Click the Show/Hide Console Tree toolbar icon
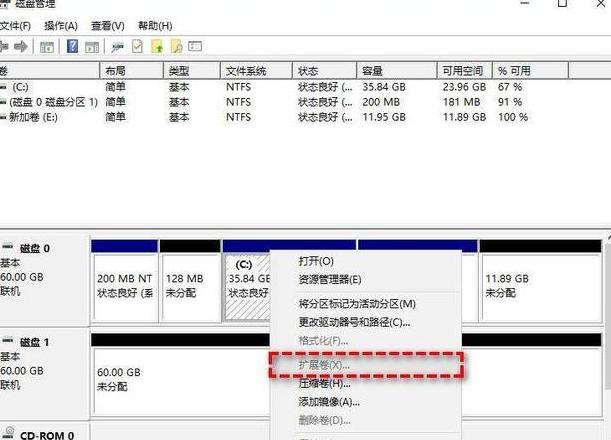This screenshot has height=440, width=611. coord(47,47)
